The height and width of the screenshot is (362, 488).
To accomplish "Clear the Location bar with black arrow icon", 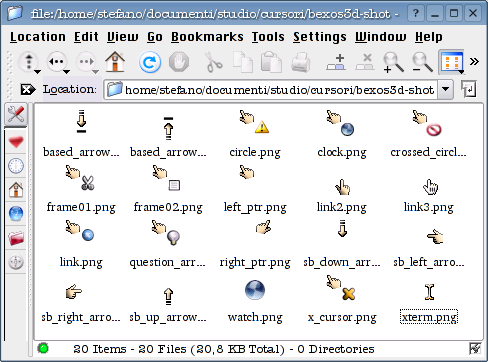I will click(28, 89).
